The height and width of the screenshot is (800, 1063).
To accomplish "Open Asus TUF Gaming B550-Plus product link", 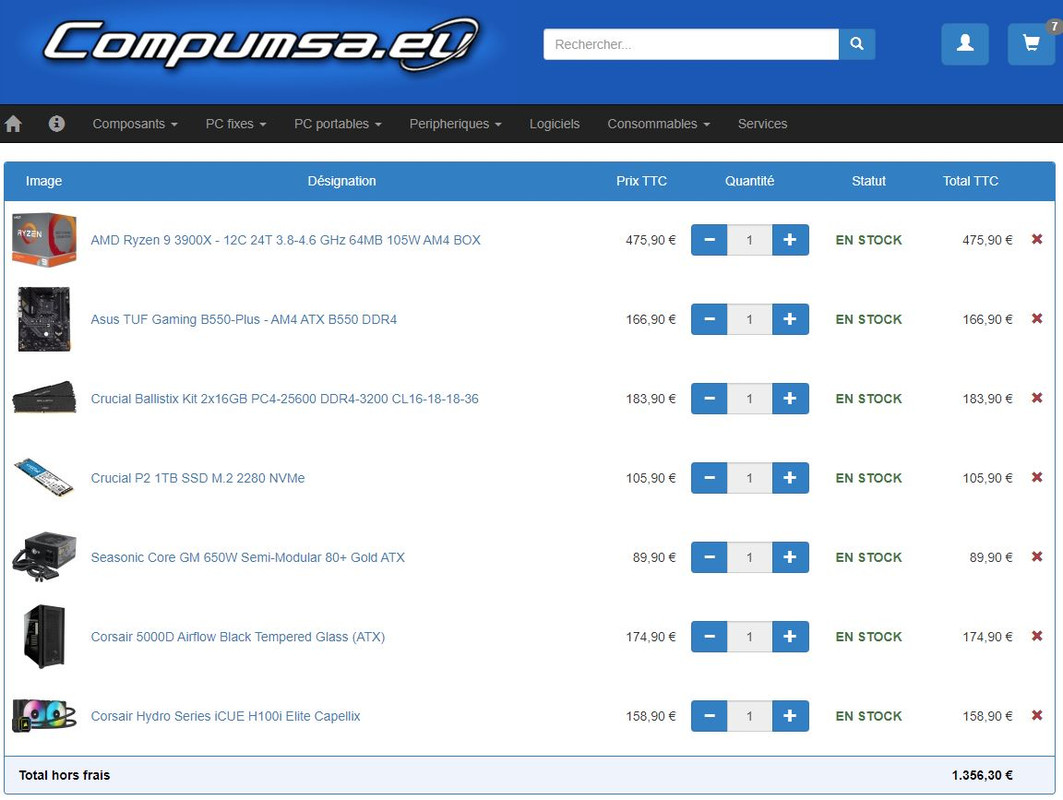I will 244,319.
